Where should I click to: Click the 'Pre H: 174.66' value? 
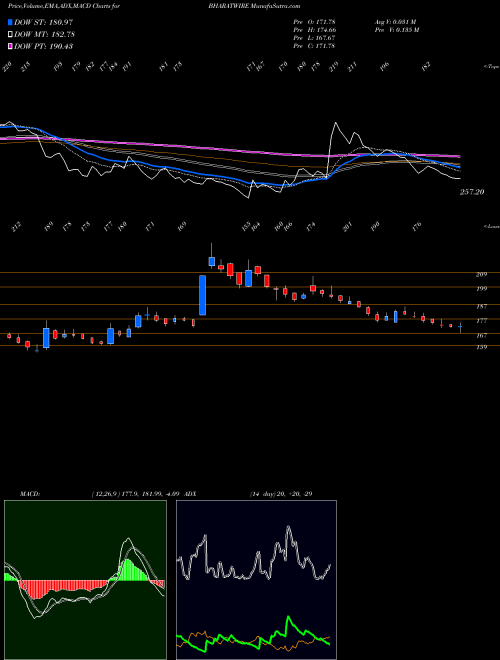click(314, 30)
